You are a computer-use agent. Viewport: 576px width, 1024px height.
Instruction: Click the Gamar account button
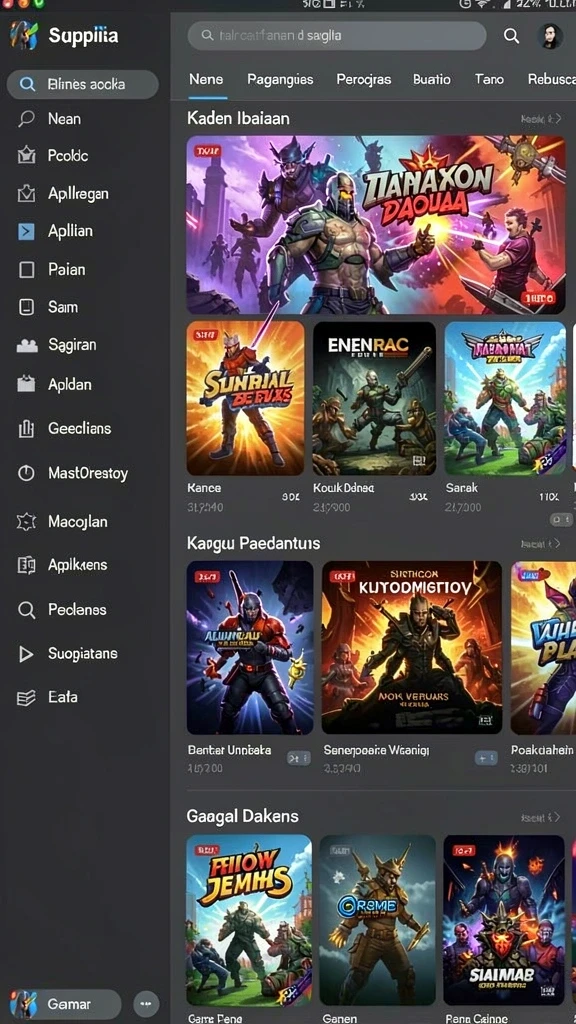pos(65,1004)
